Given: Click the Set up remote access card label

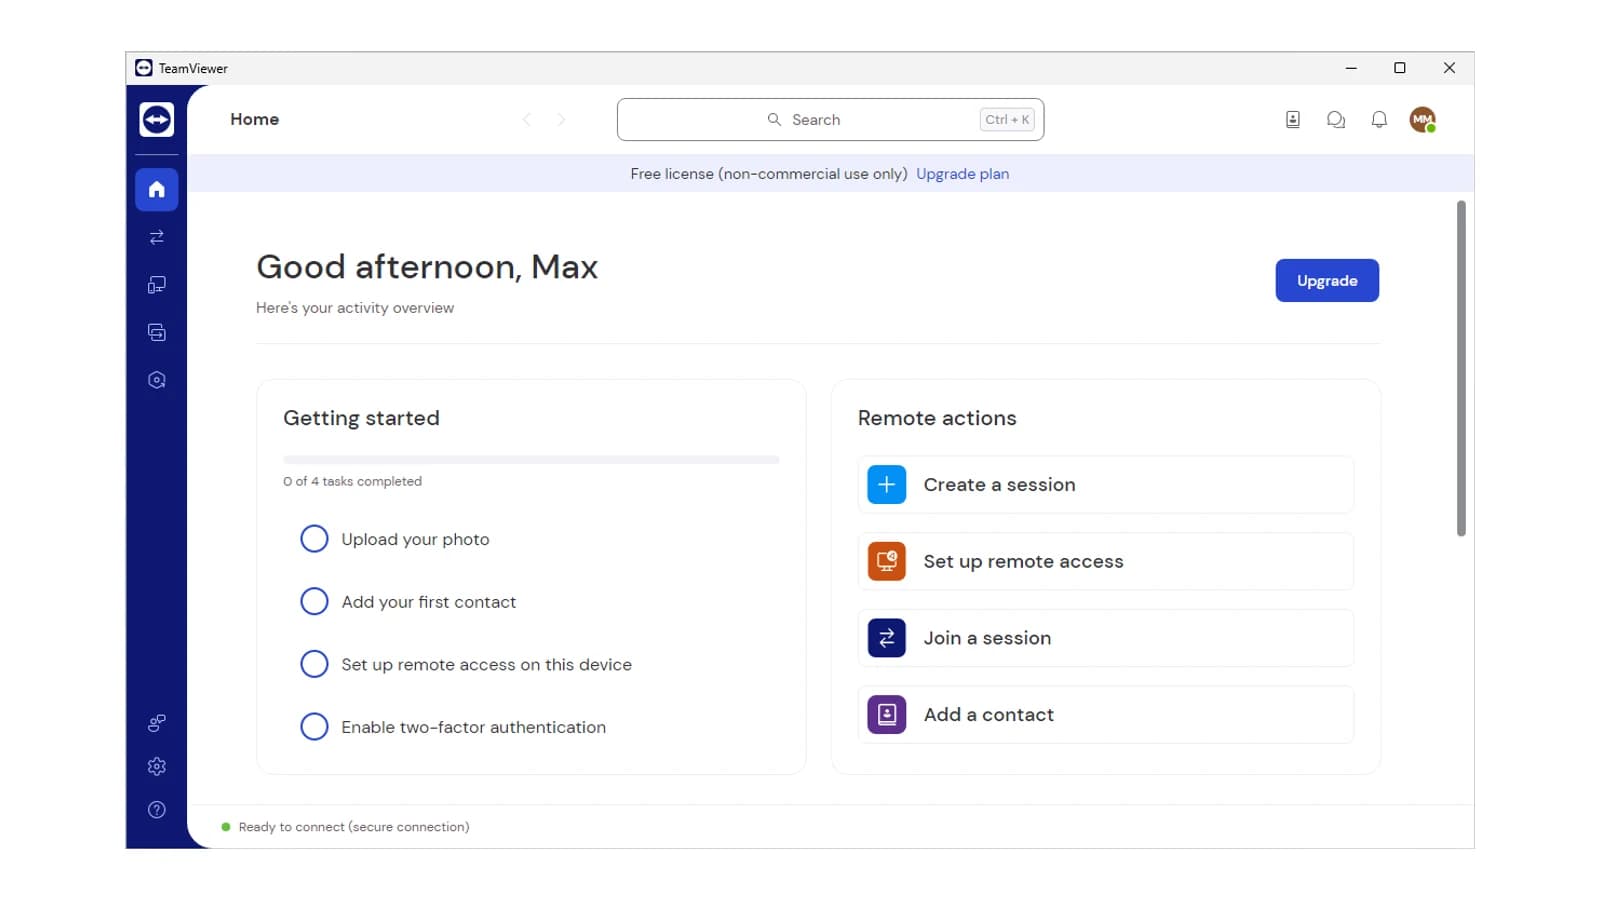Looking at the screenshot, I should (1023, 562).
